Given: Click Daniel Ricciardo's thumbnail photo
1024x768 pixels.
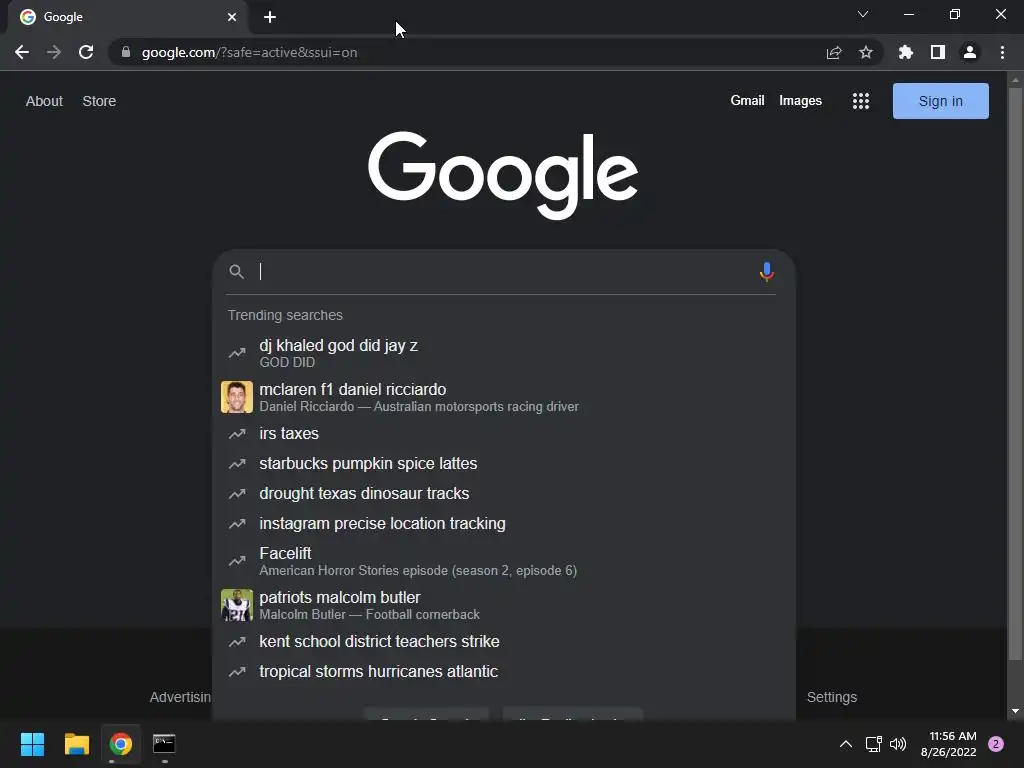Looking at the screenshot, I should 236,397.
